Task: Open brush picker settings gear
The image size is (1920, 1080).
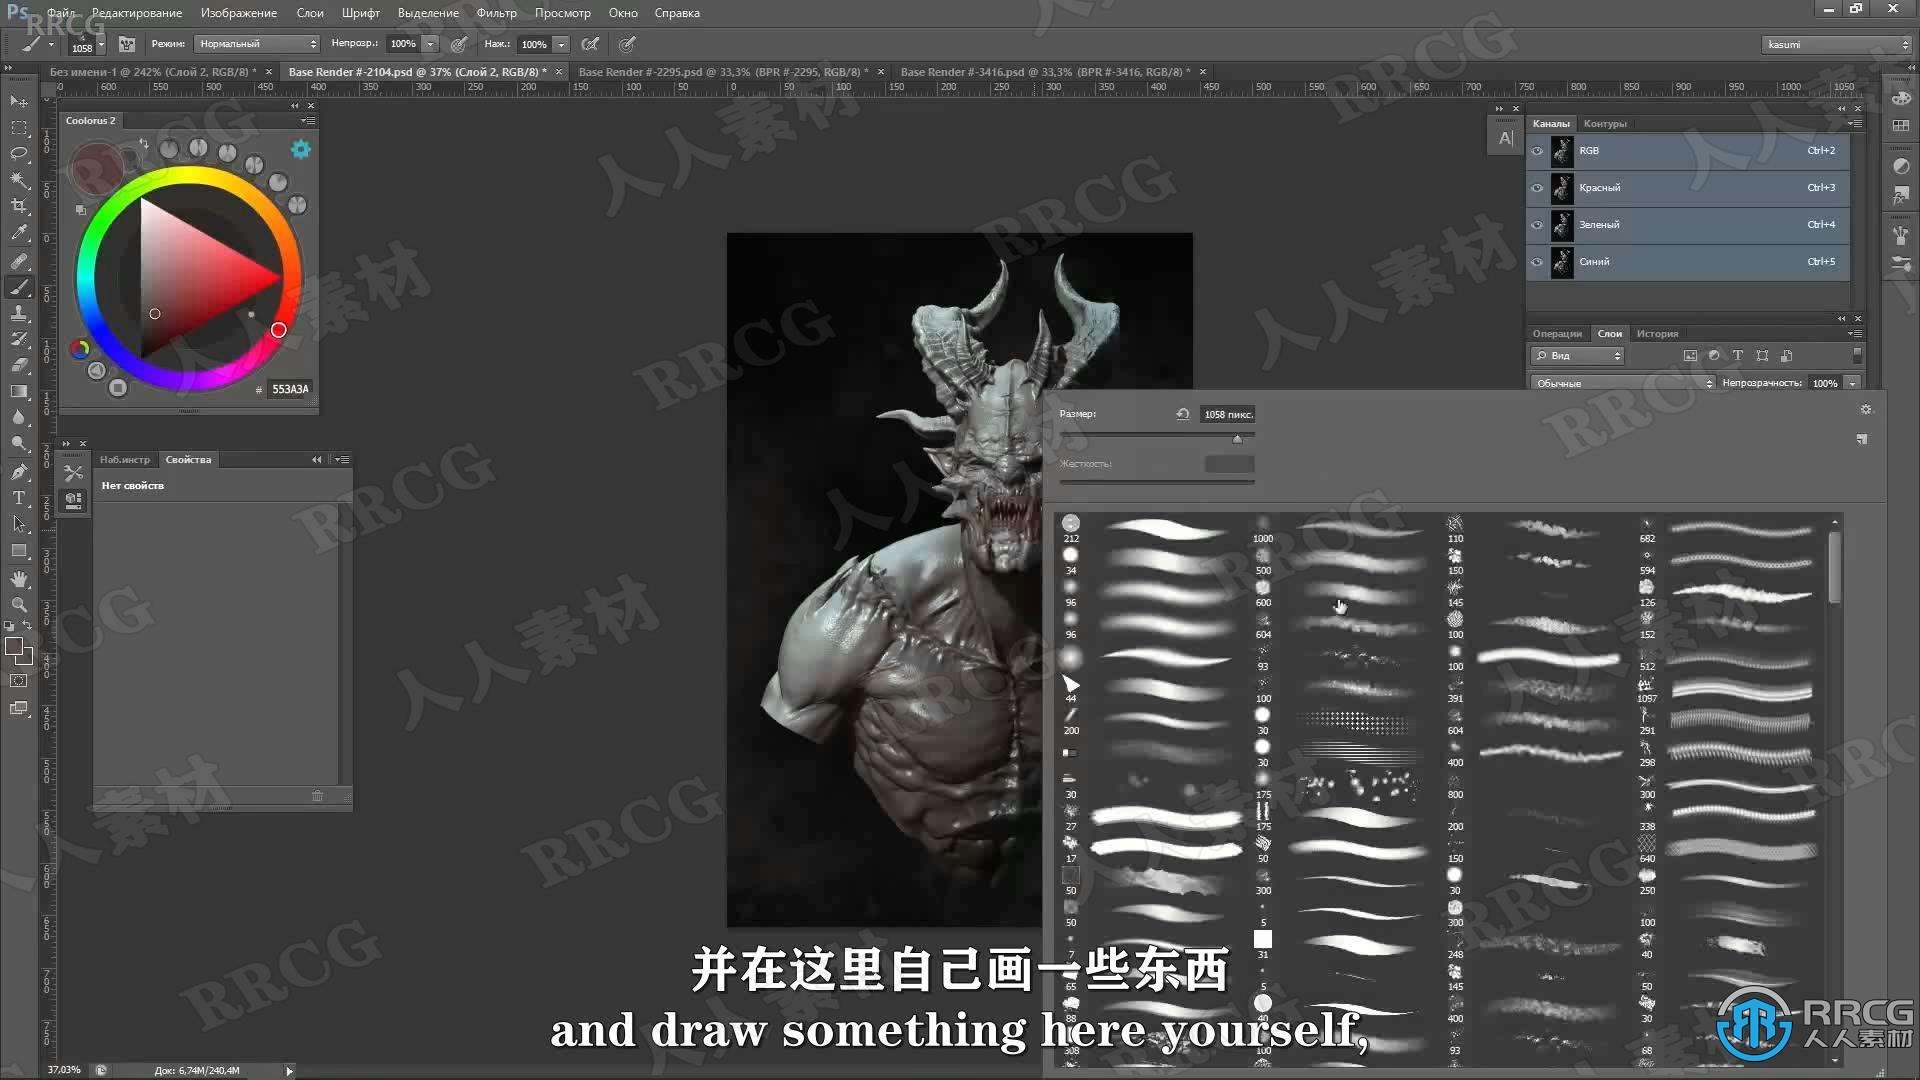Action: click(x=1865, y=410)
